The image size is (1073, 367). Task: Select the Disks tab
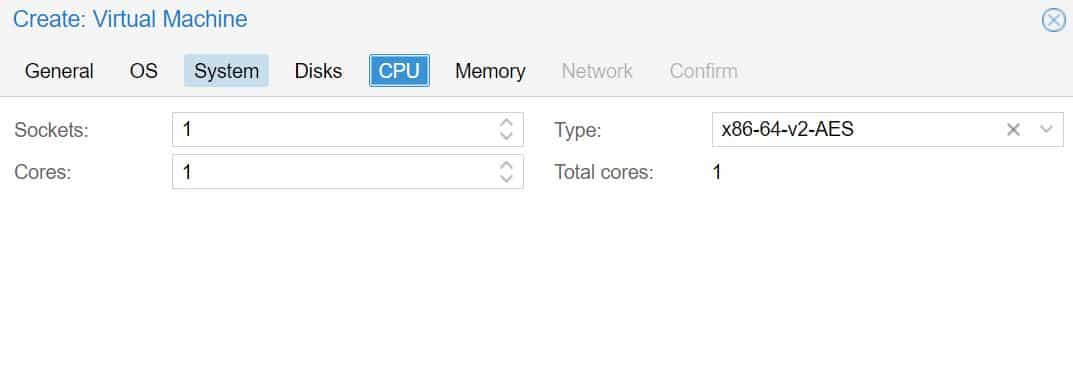click(318, 71)
